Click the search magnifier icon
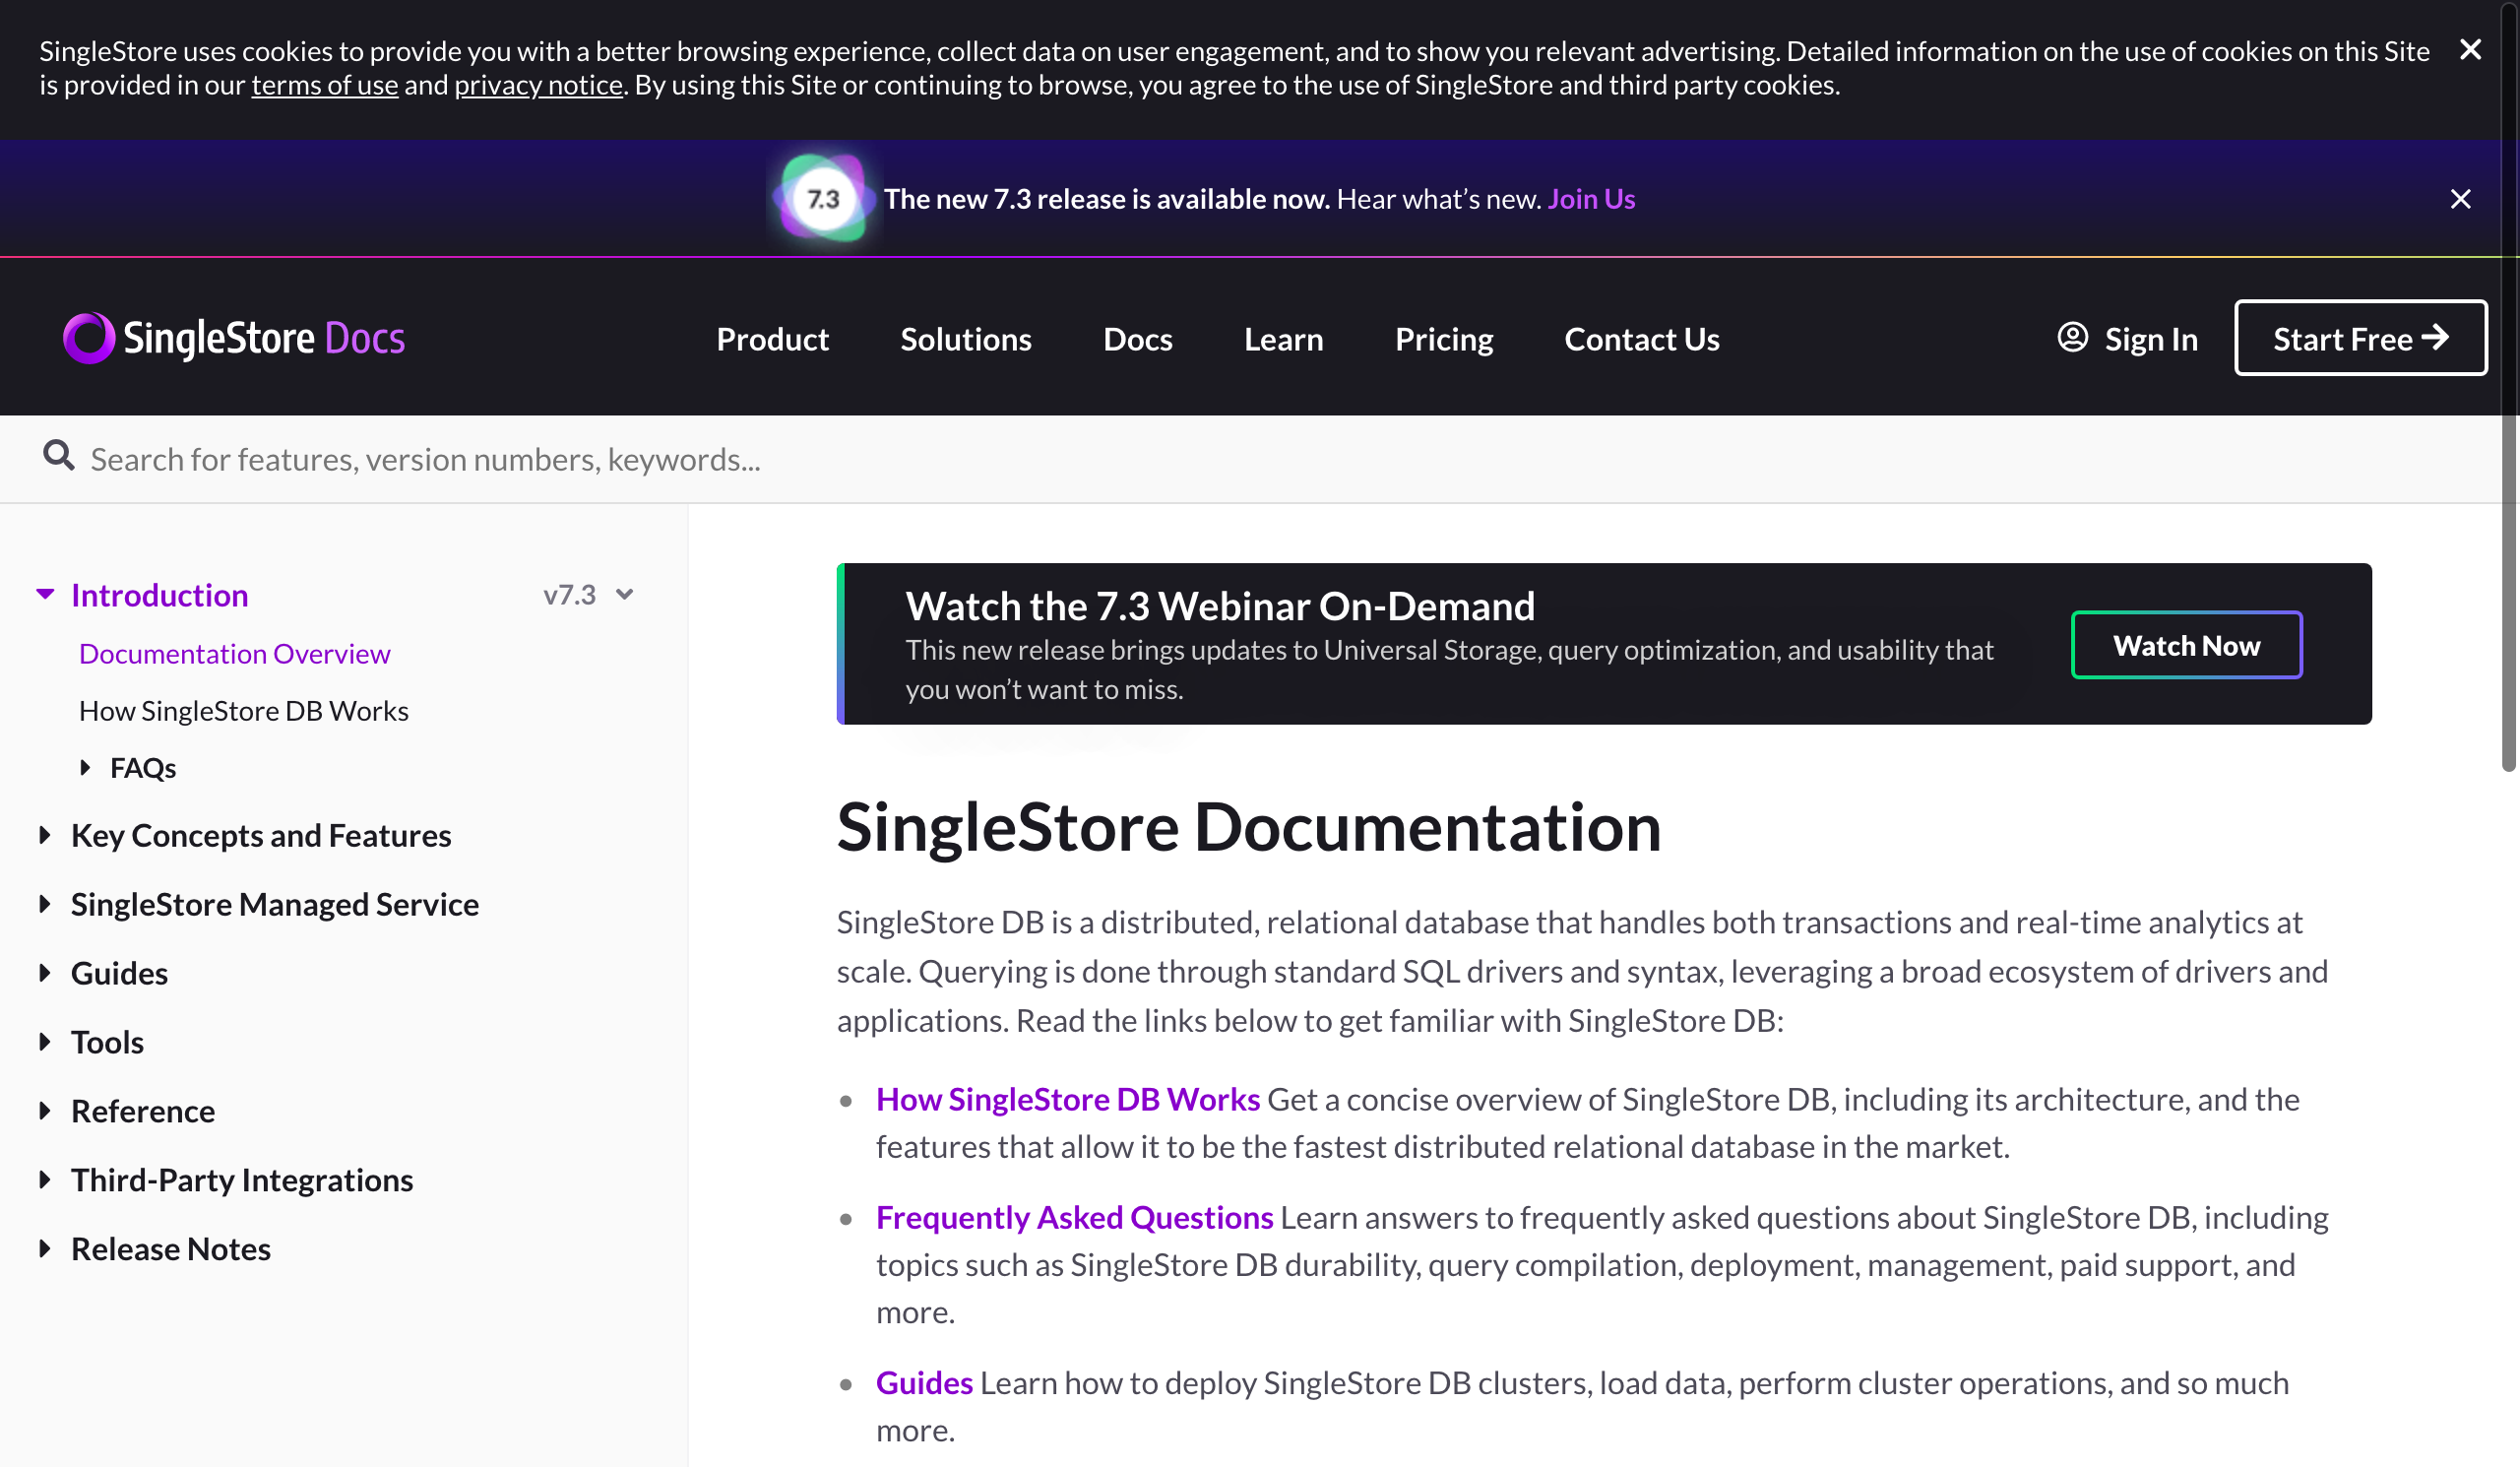The image size is (2520, 1467). coord(58,456)
